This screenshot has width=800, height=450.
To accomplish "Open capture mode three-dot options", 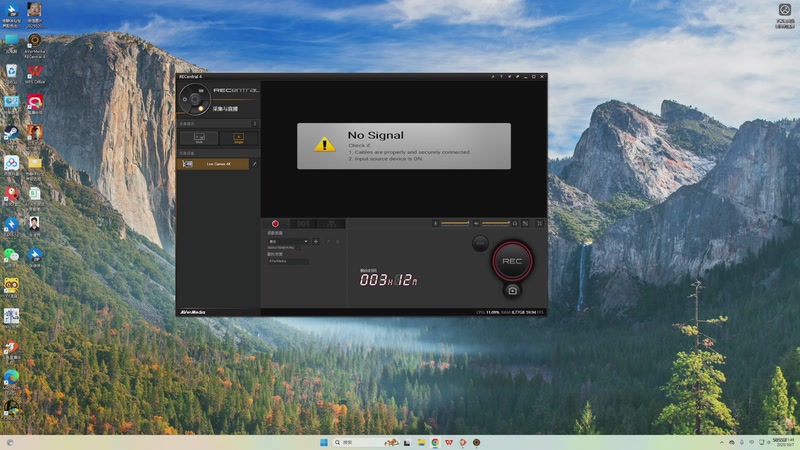I will pyautogui.click(x=255, y=123).
